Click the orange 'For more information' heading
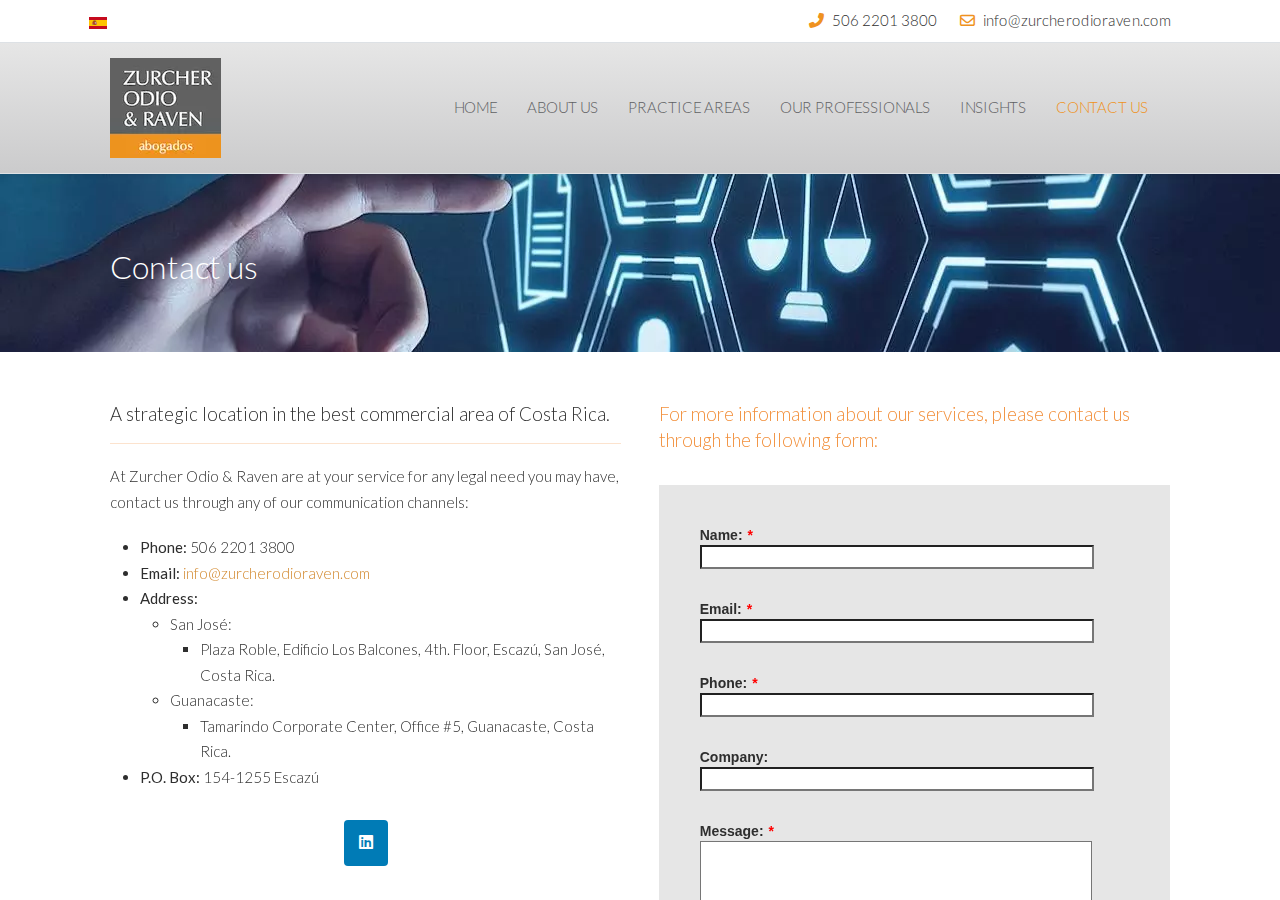 point(894,427)
